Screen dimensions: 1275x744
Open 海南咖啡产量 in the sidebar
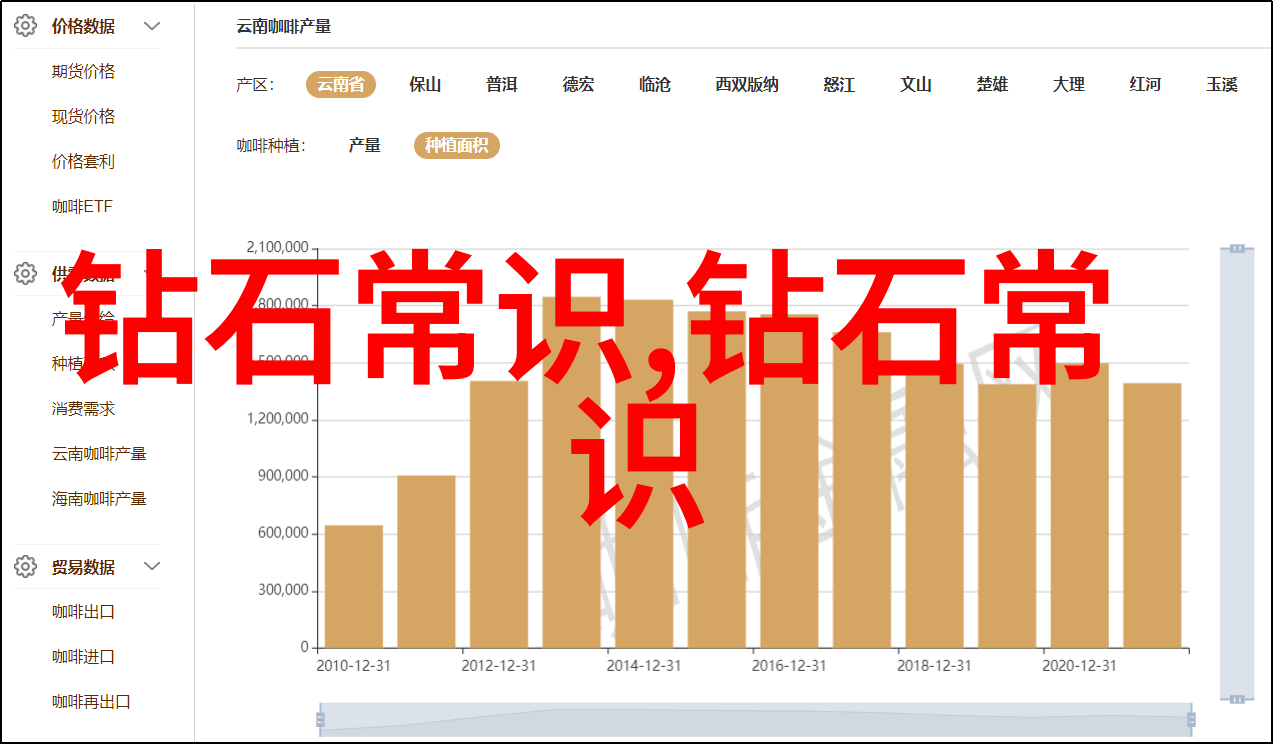pyautogui.click(x=100, y=498)
